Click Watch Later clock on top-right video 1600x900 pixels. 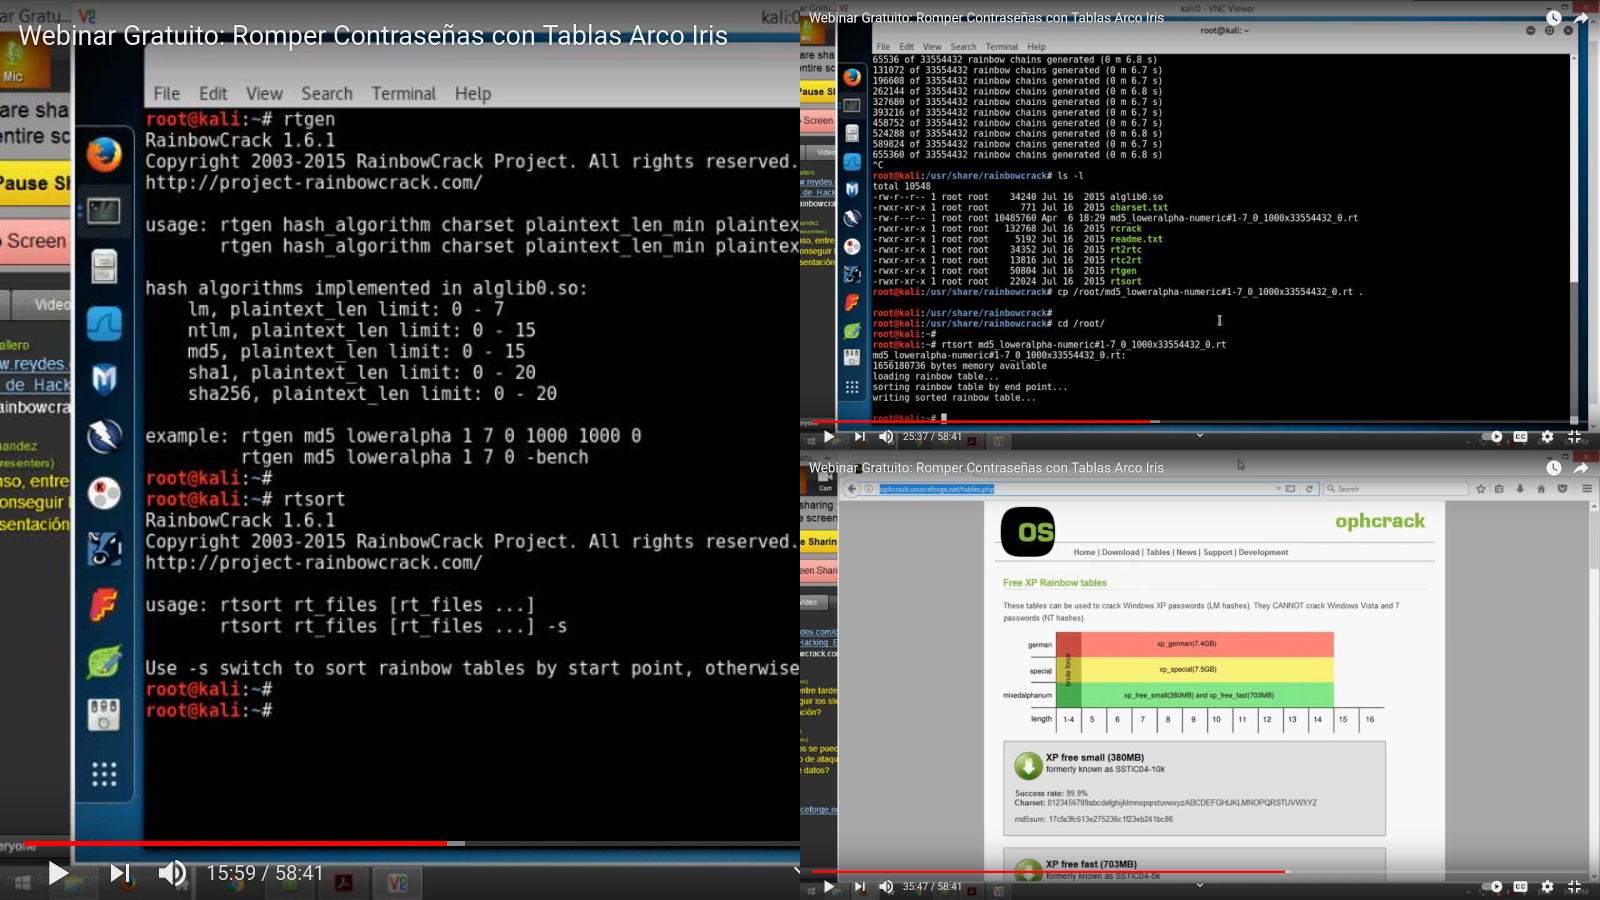coord(1553,17)
